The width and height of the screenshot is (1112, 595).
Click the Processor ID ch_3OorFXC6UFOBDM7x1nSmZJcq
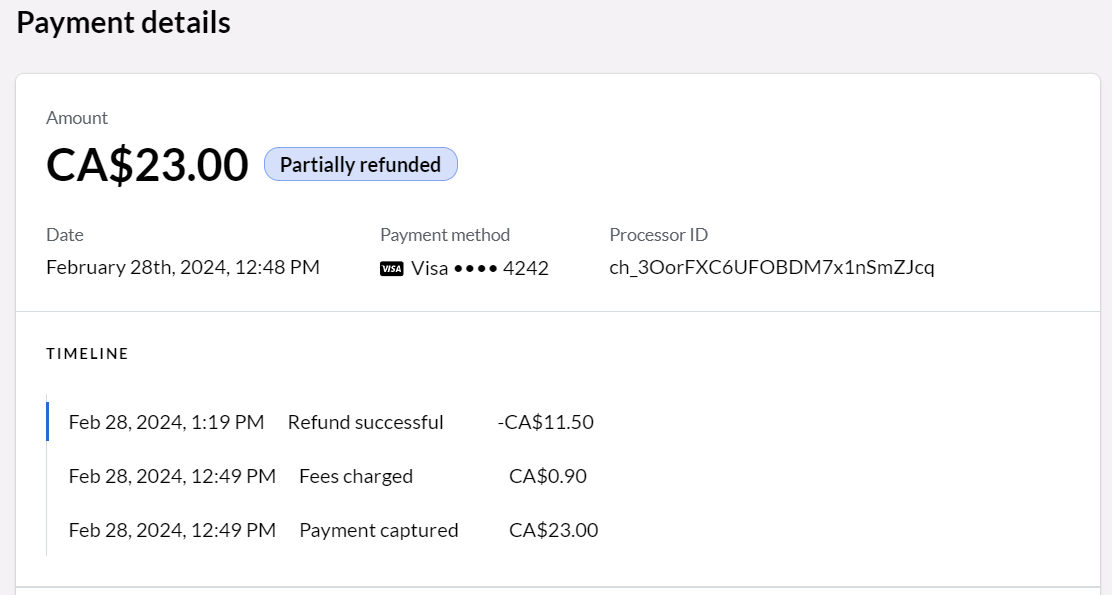772,267
